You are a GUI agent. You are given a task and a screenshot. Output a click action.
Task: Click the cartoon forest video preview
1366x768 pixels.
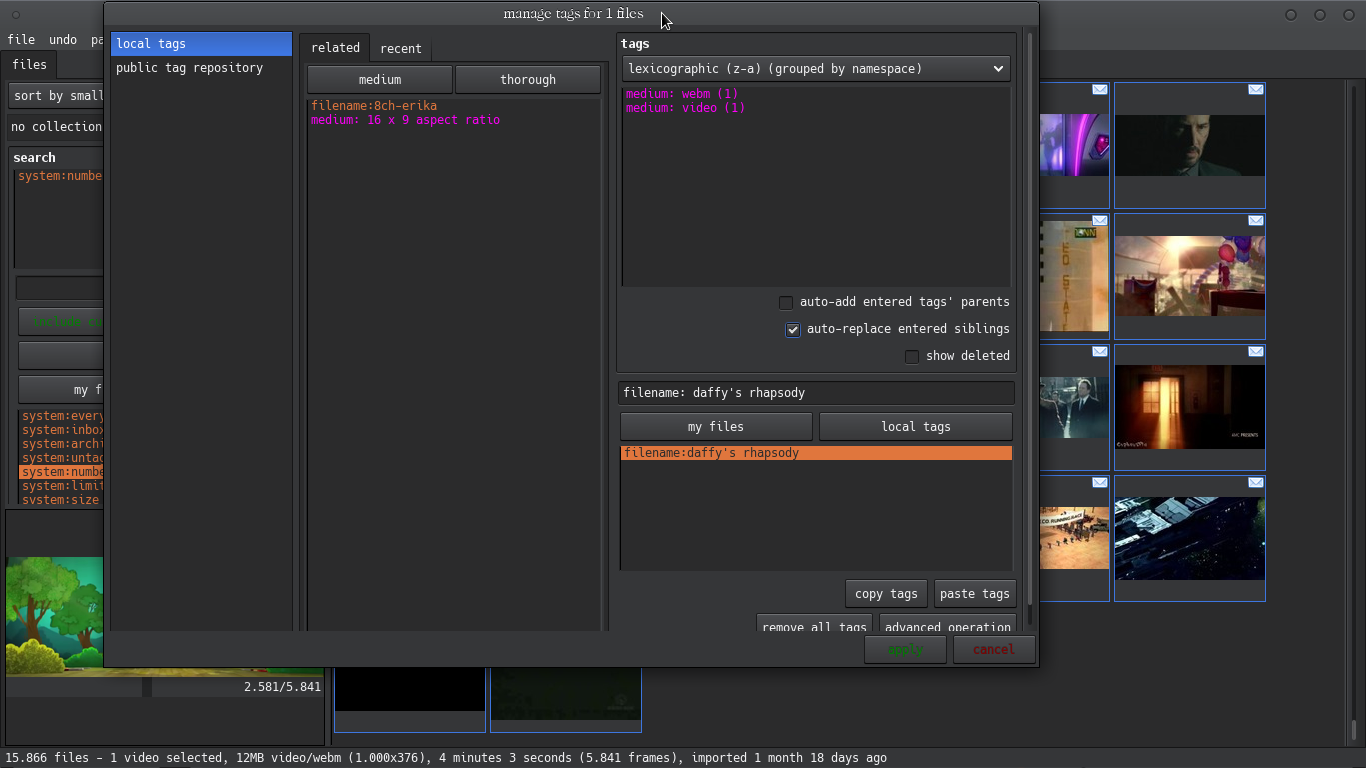click(55, 615)
